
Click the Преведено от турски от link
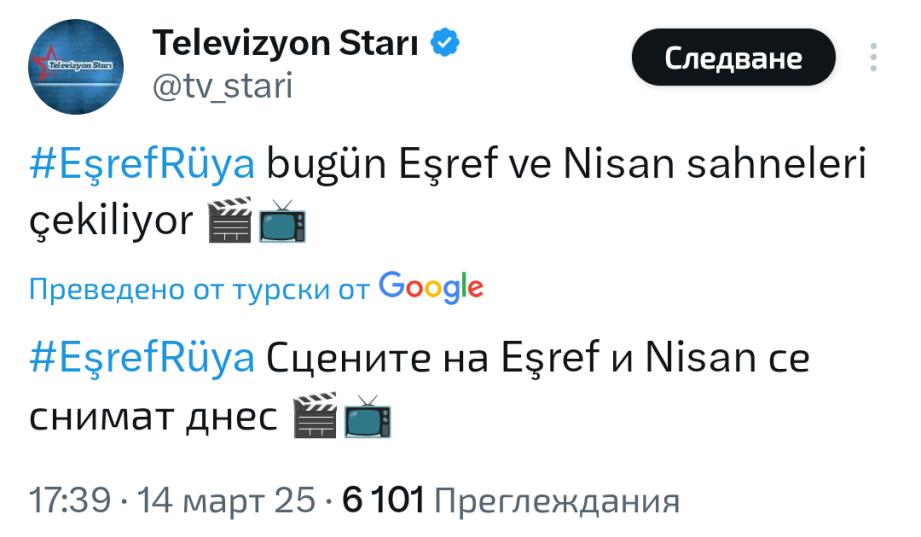point(200,290)
